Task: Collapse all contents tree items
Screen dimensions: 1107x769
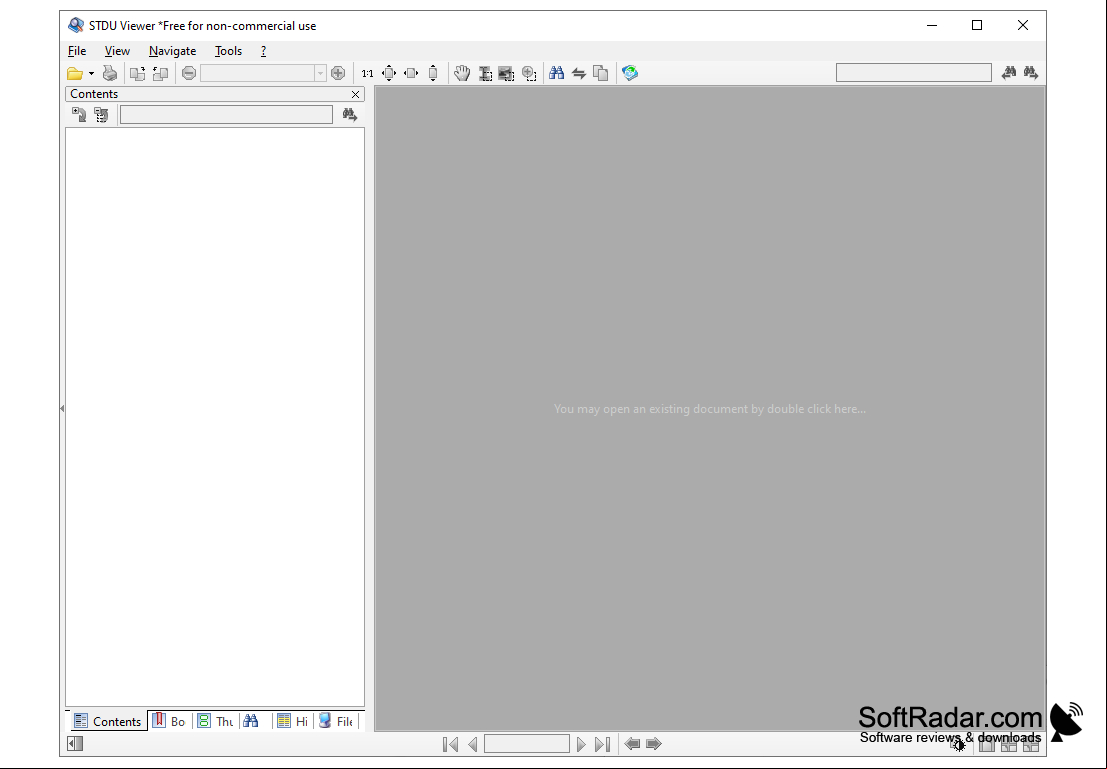Action: pos(102,114)
